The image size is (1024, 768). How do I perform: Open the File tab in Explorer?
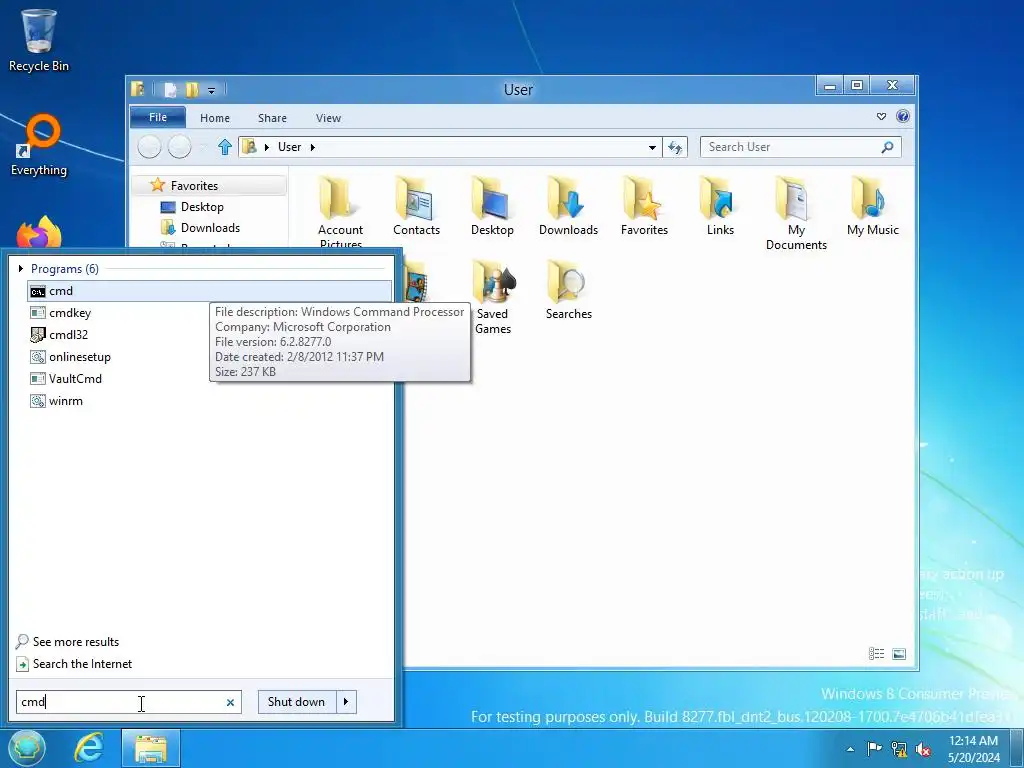pyautogui.click(x=158, y=118)
